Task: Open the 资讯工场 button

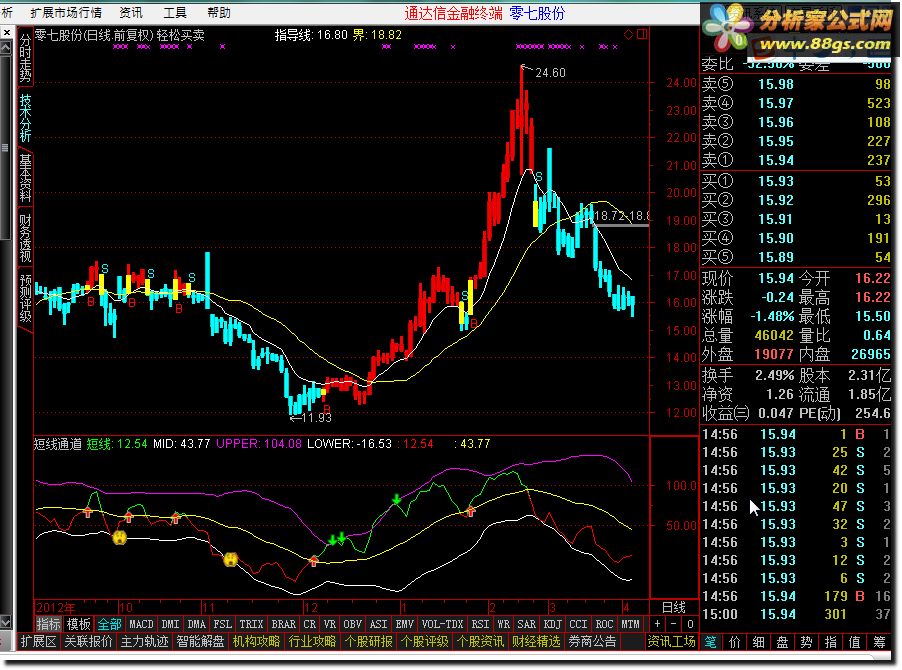Action: [671, 641]
